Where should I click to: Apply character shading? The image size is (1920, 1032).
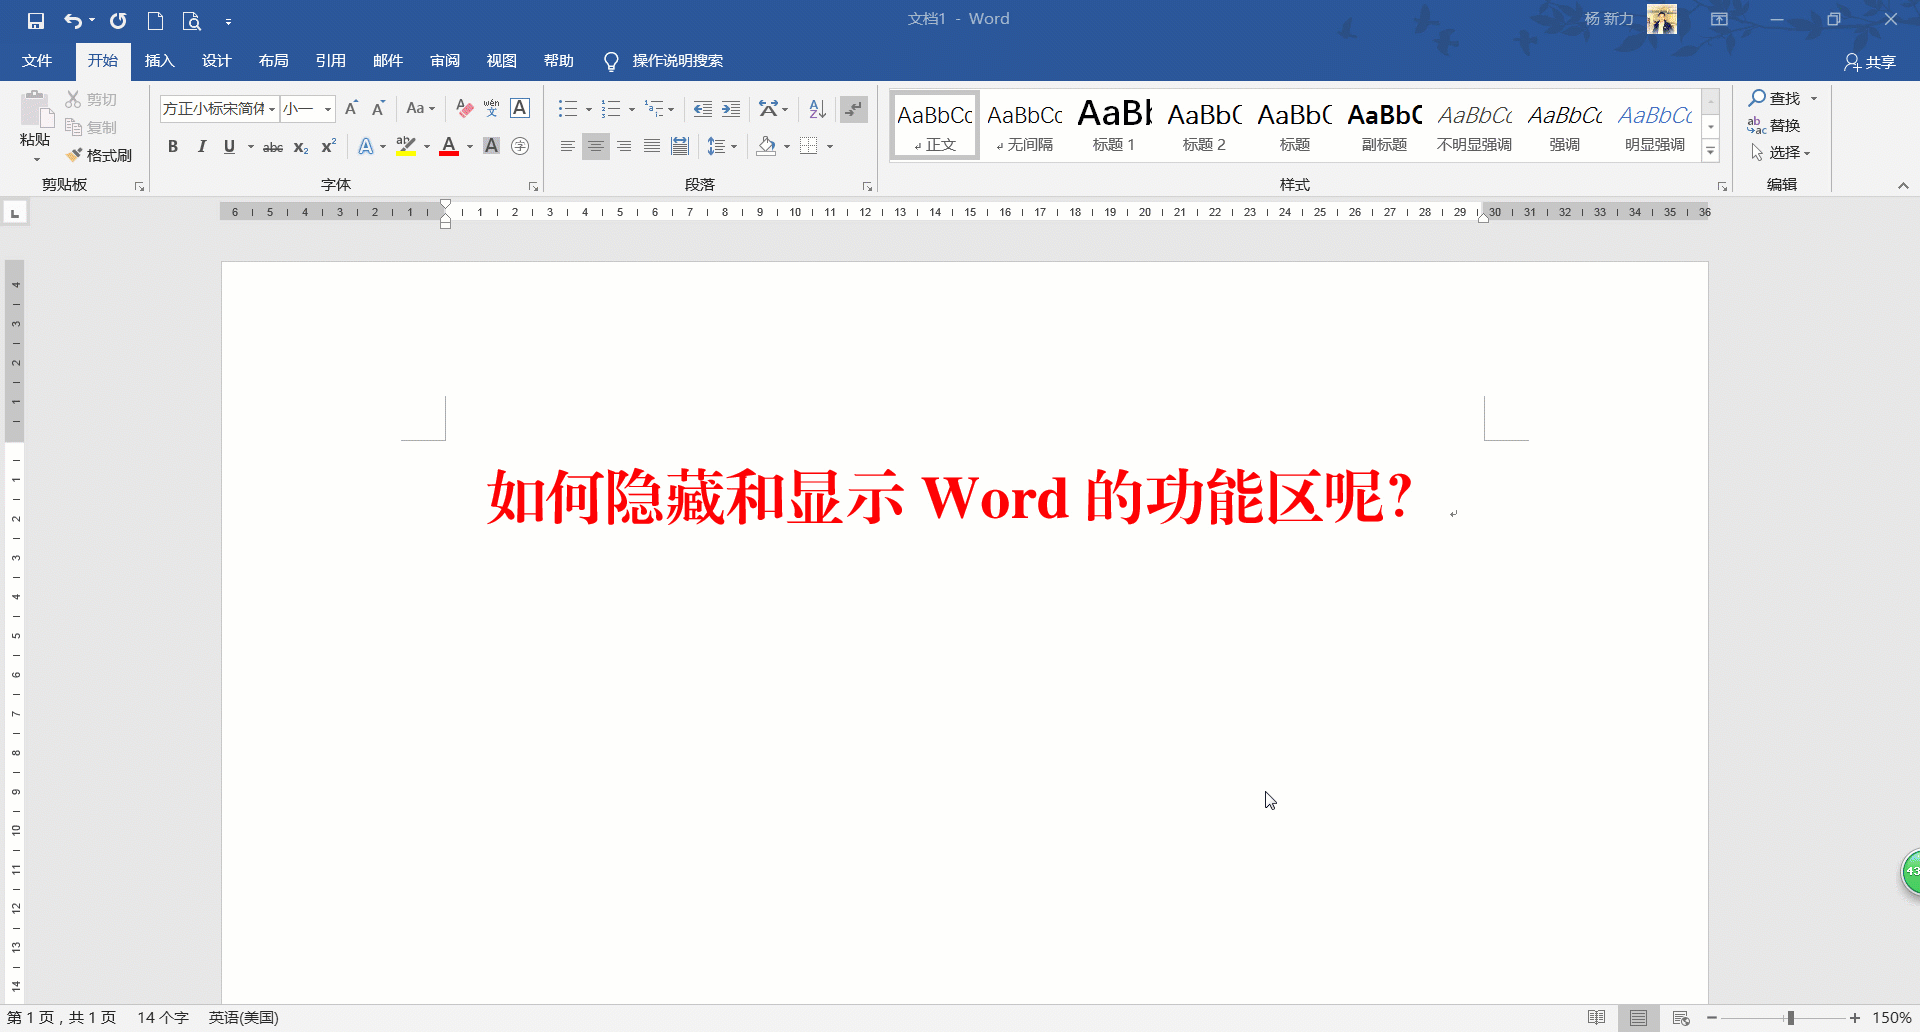pyautogui.click(x=491, y=147)
